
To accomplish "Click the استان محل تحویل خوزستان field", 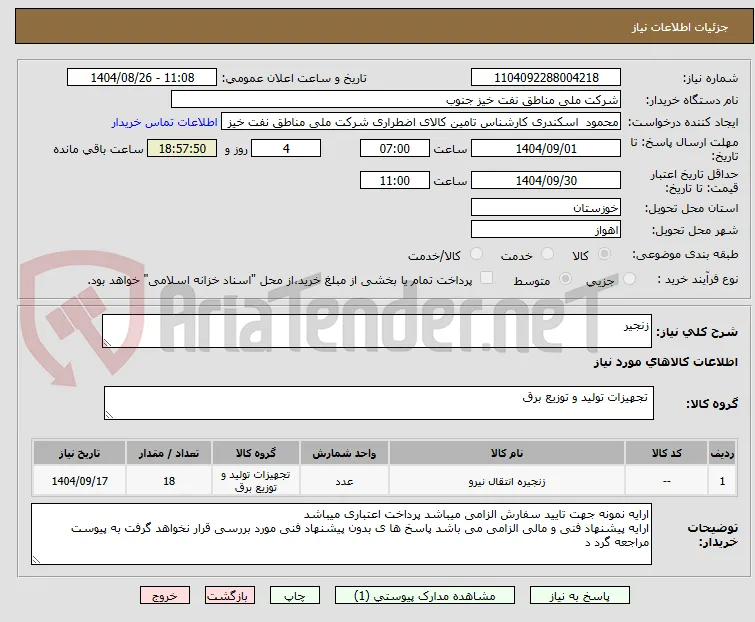I will [x=546, y=207].
